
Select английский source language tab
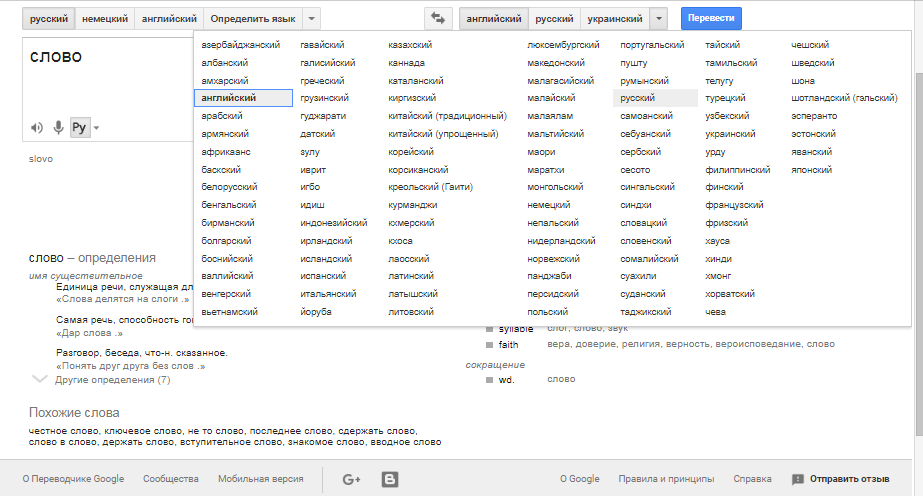coord(169,19)
